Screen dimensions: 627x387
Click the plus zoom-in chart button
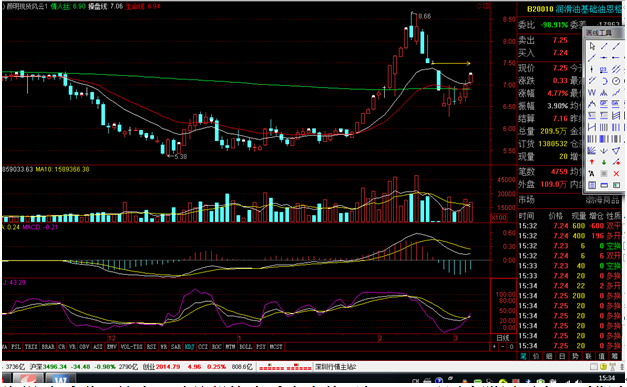[495, 347]
